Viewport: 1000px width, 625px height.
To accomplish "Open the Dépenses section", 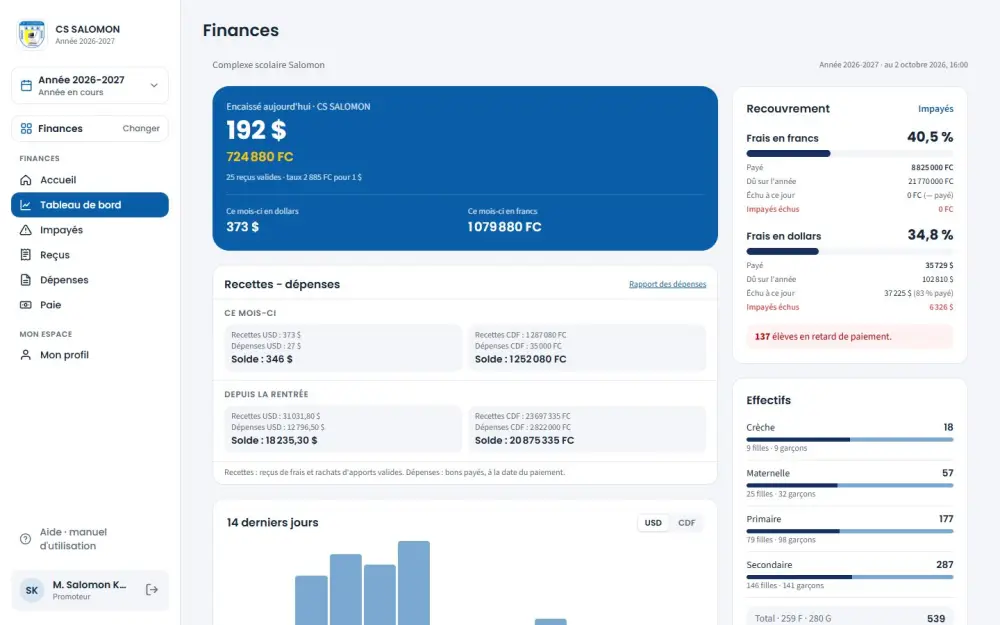I will 90,280.
